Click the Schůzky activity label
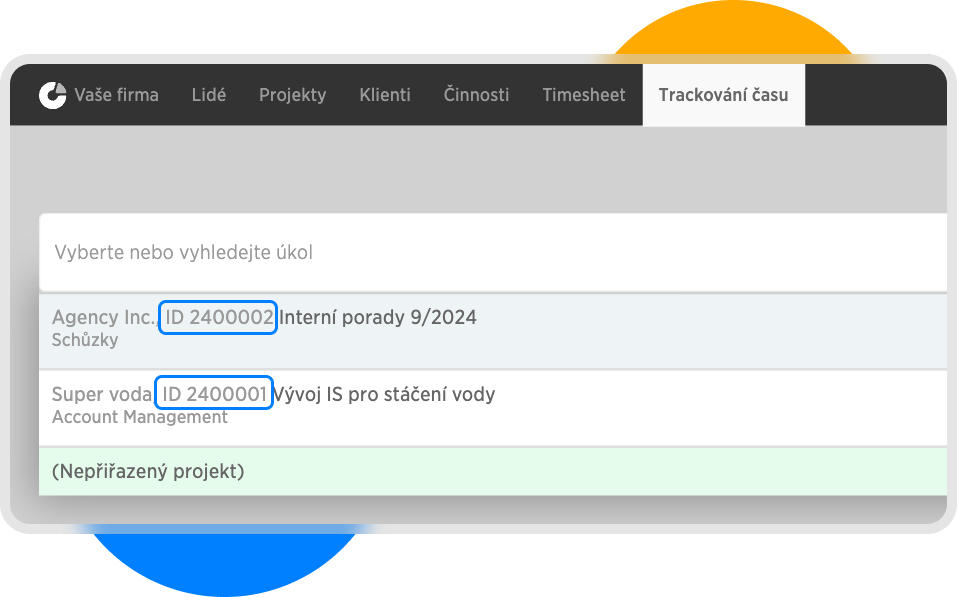Image resolution: width=957 pixels, height=597 pixels. (x=85, y=340)
